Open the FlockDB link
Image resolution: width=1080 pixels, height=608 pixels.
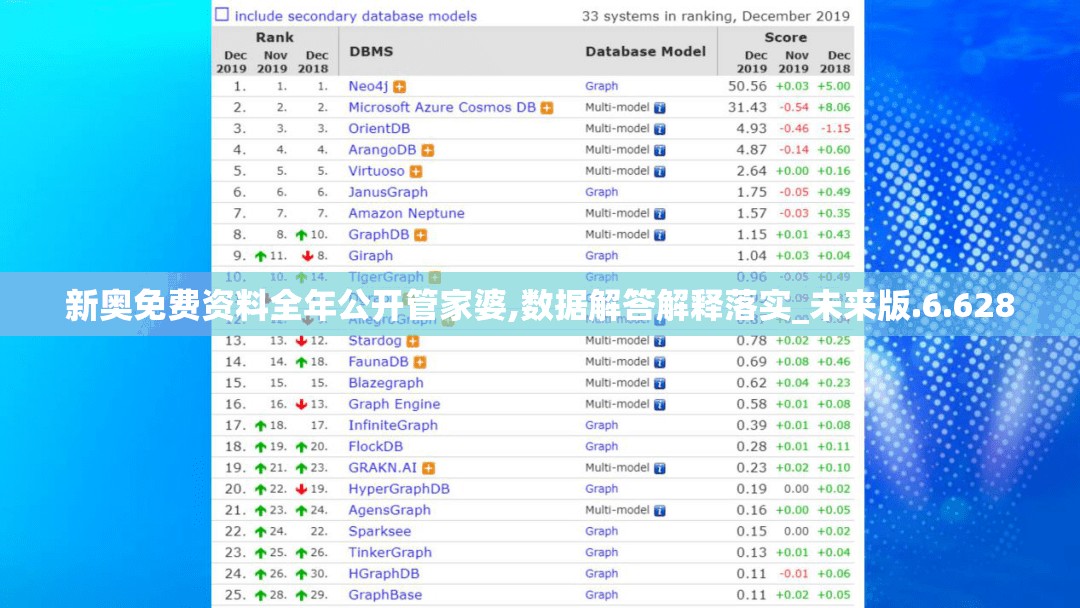(x=375, y=446)
